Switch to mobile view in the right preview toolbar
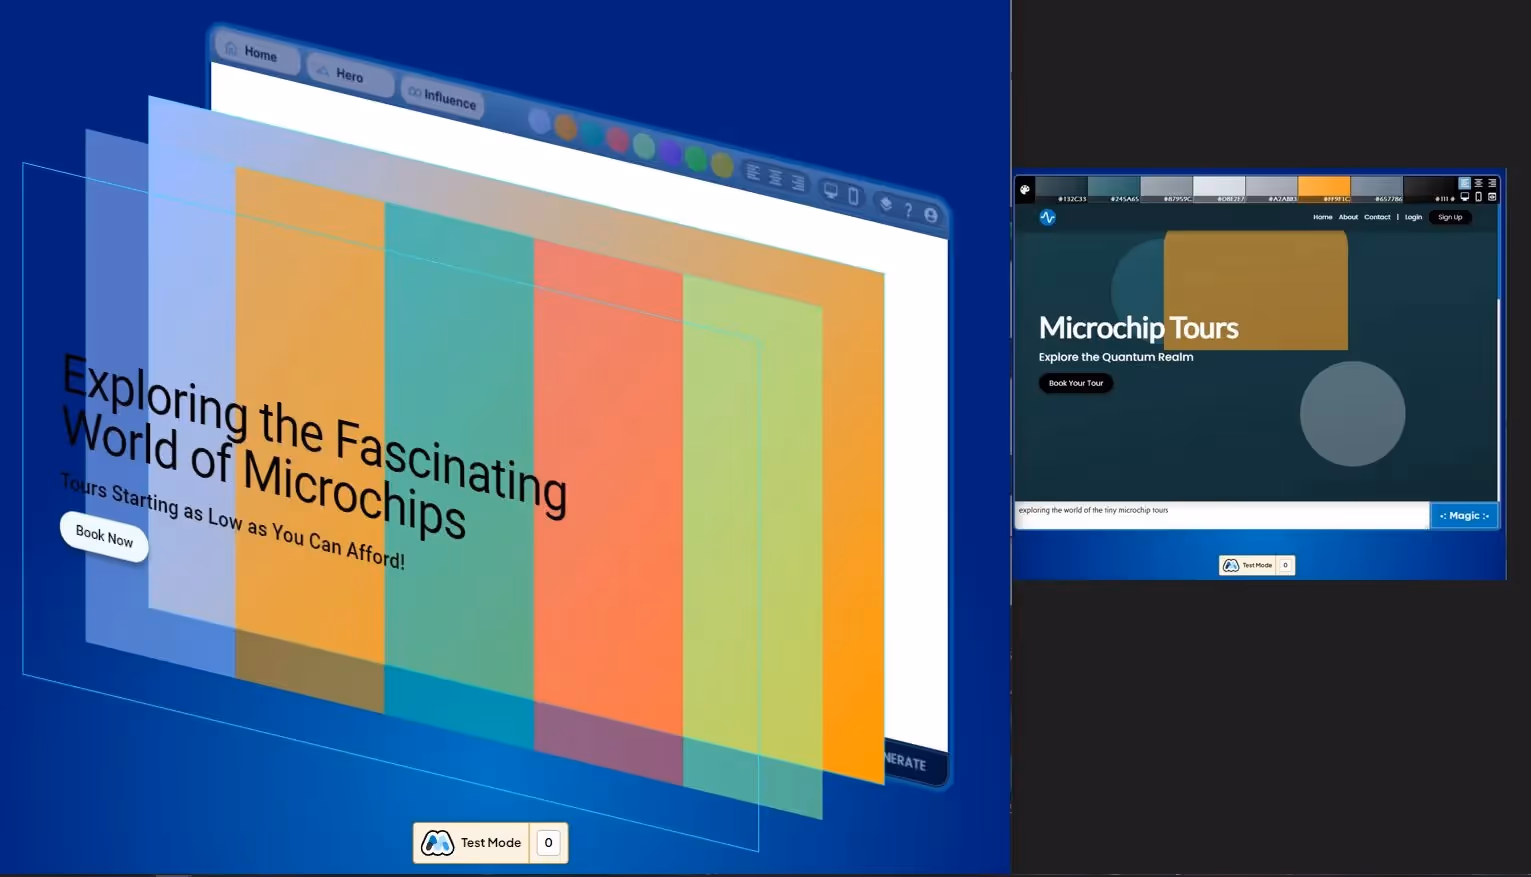 tap(1478, 197)
